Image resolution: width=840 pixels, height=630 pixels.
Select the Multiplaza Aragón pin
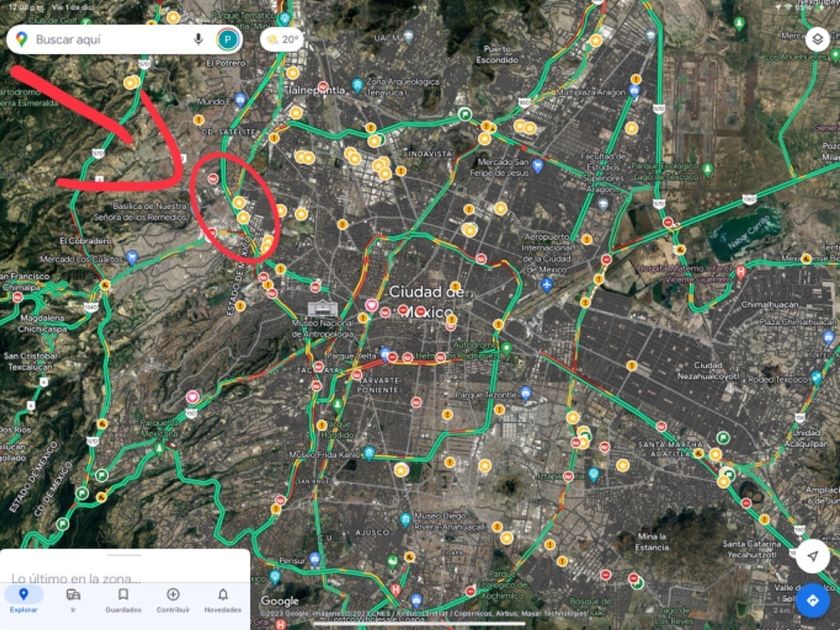(634, 91)
